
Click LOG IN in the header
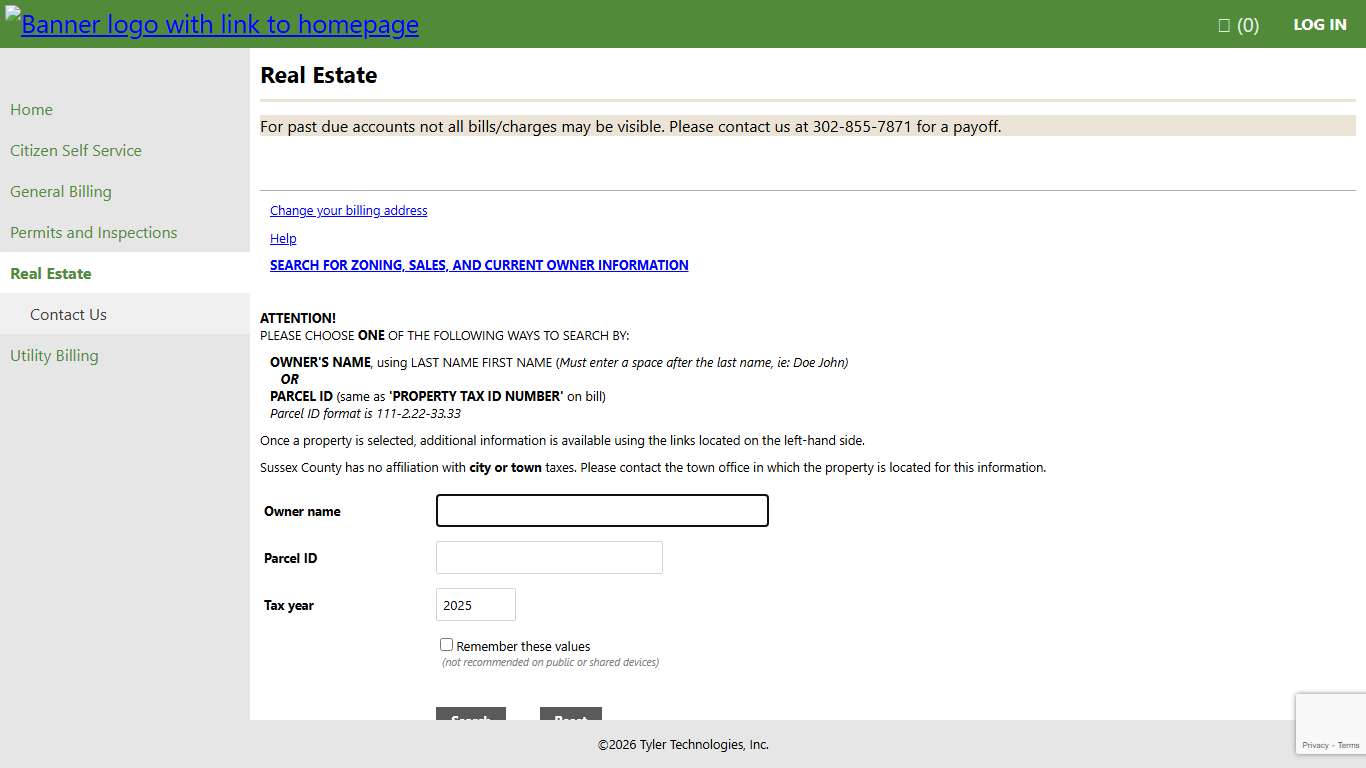pos(1319,25)
